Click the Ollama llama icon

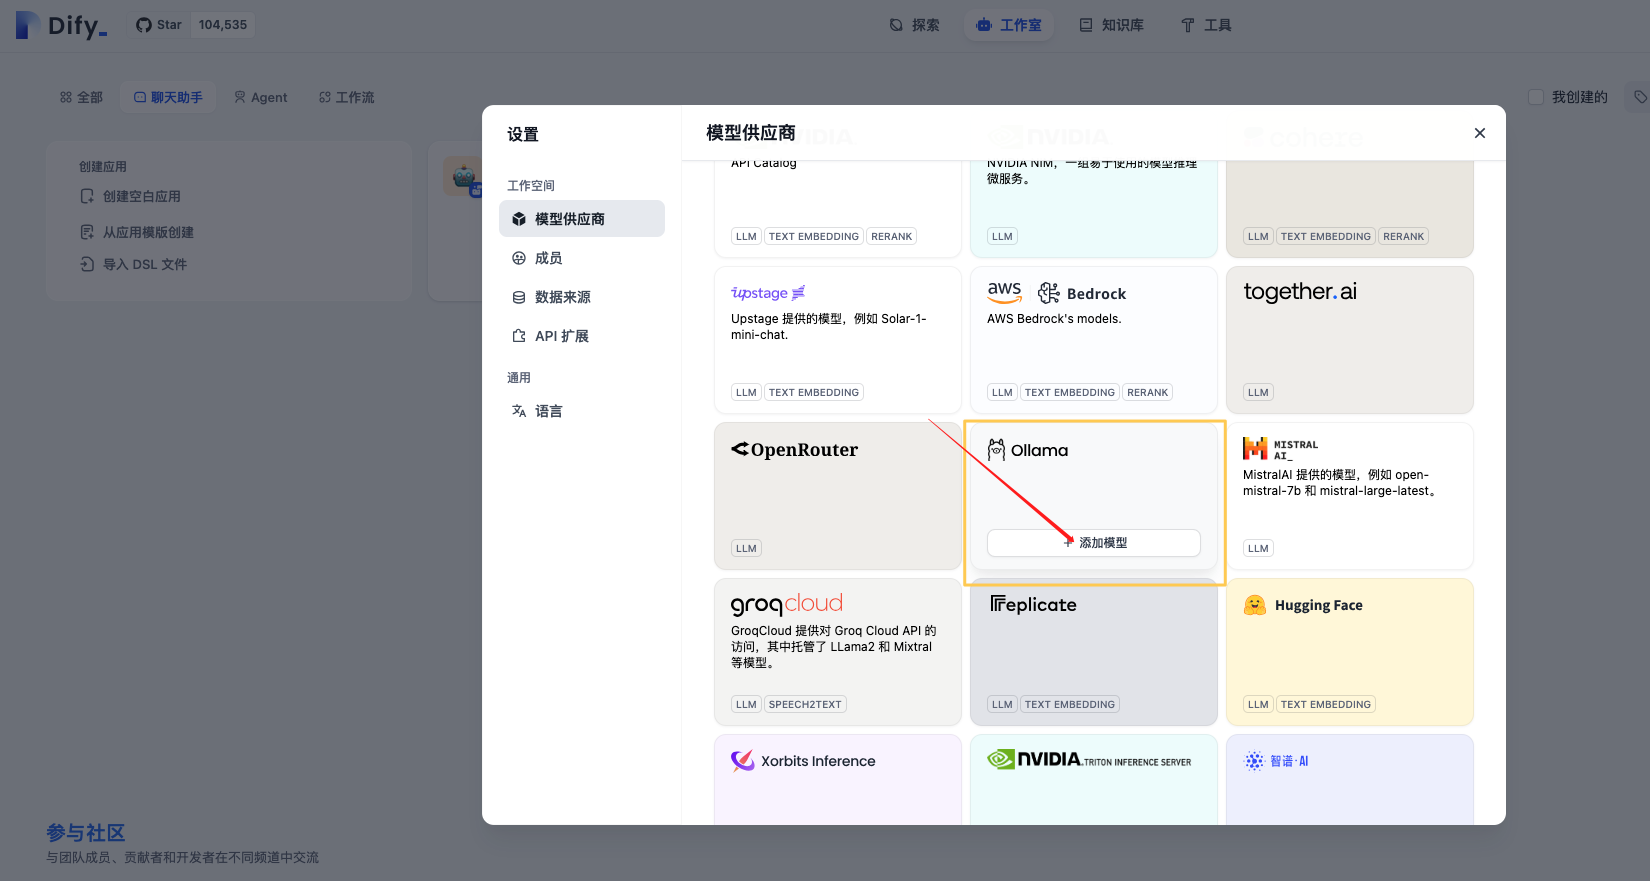click(996, 450)
